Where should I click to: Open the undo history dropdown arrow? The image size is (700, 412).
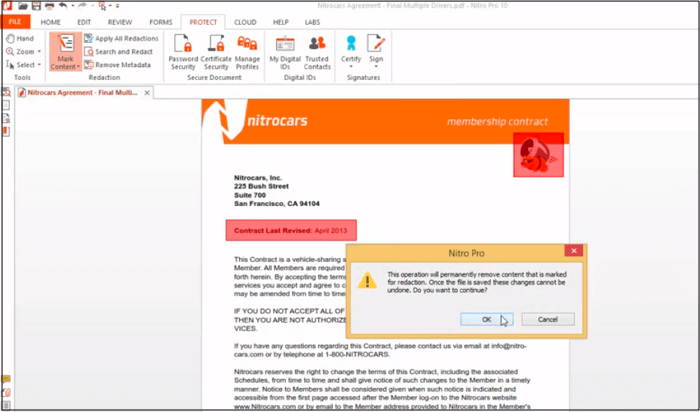[x=72, y=6]
